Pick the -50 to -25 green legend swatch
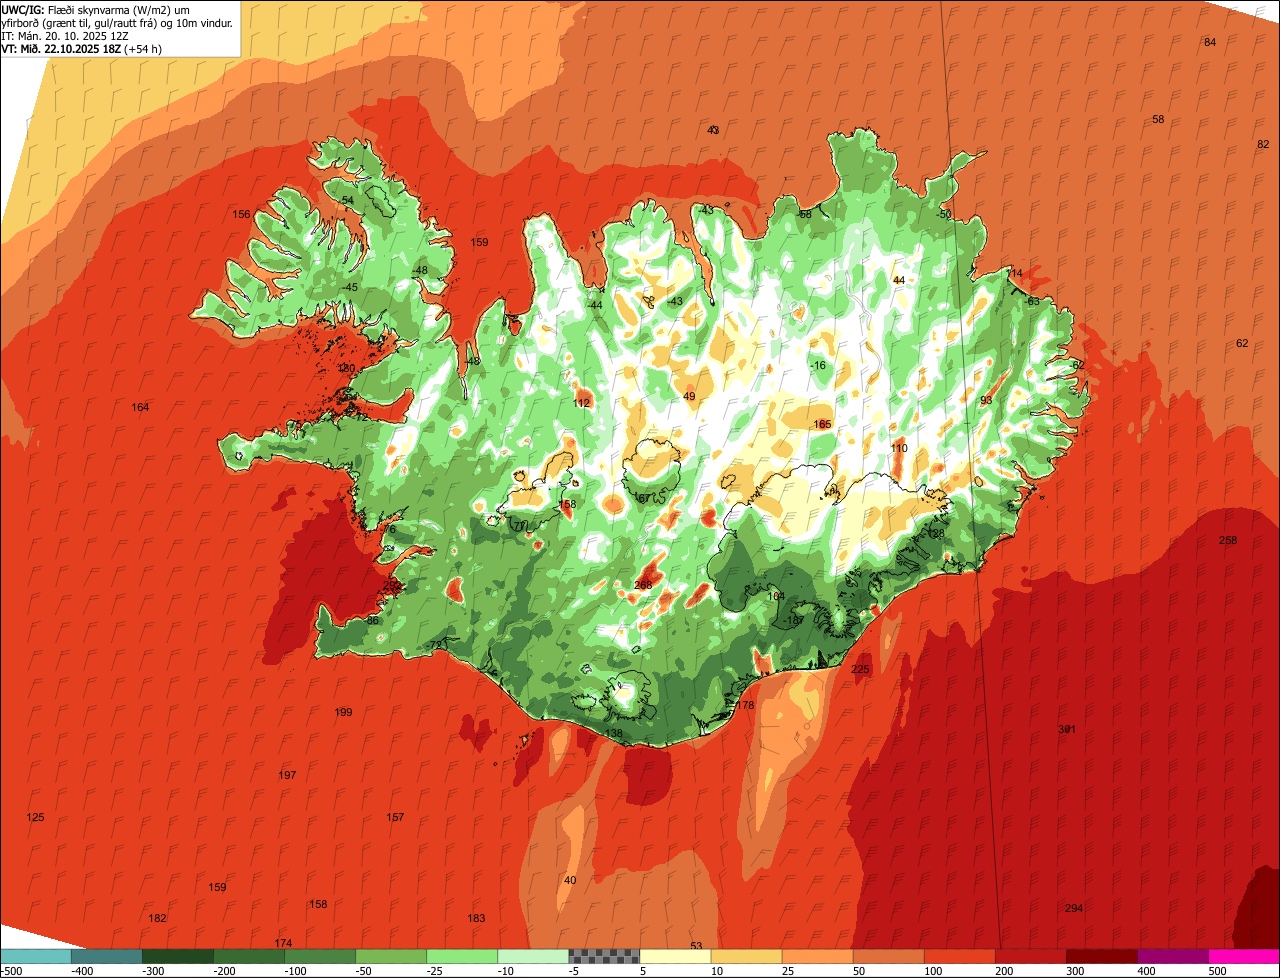This screenshot has width=1280, height=978. [391, 956]
